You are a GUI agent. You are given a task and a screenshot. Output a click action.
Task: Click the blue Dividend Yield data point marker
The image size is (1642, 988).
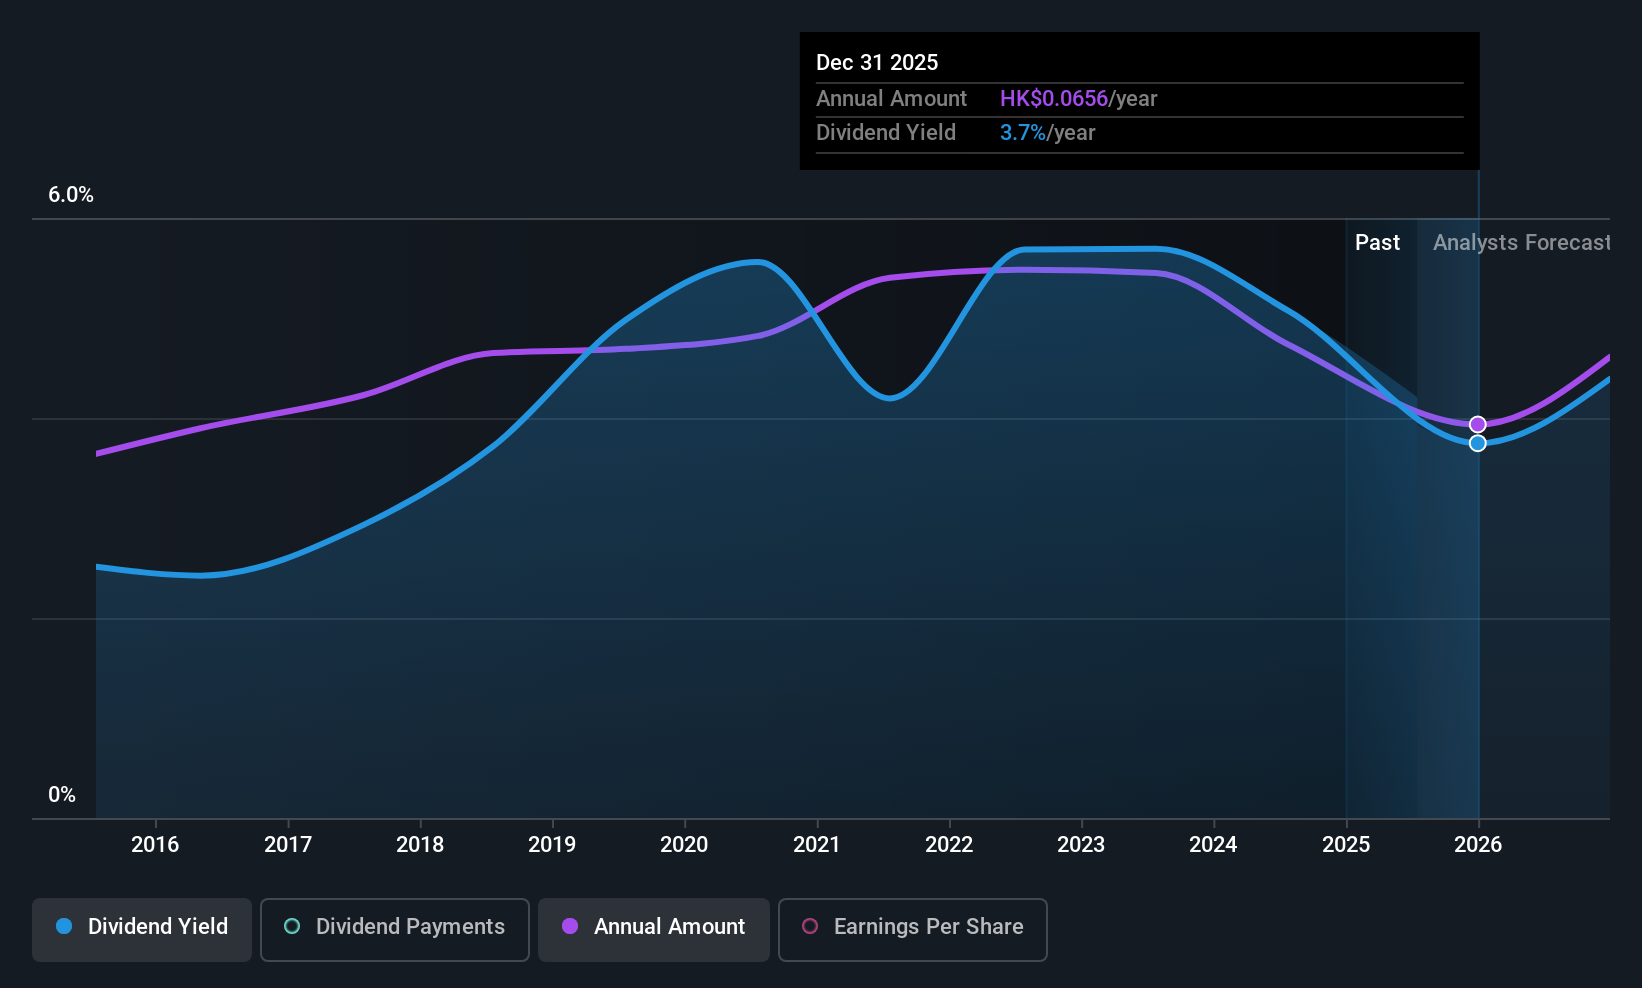[1478, 443]
